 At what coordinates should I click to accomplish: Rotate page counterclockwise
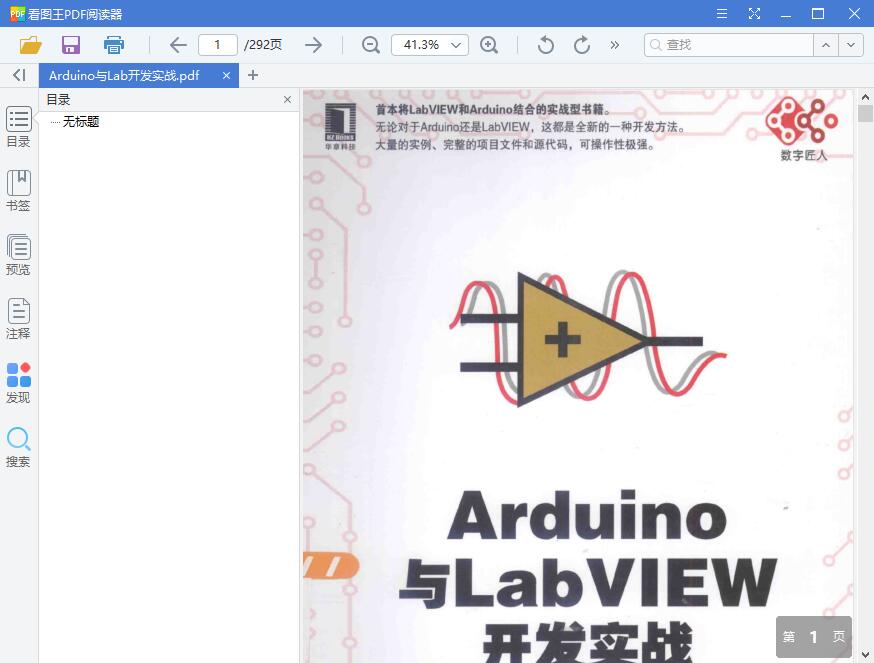point(546,45)
